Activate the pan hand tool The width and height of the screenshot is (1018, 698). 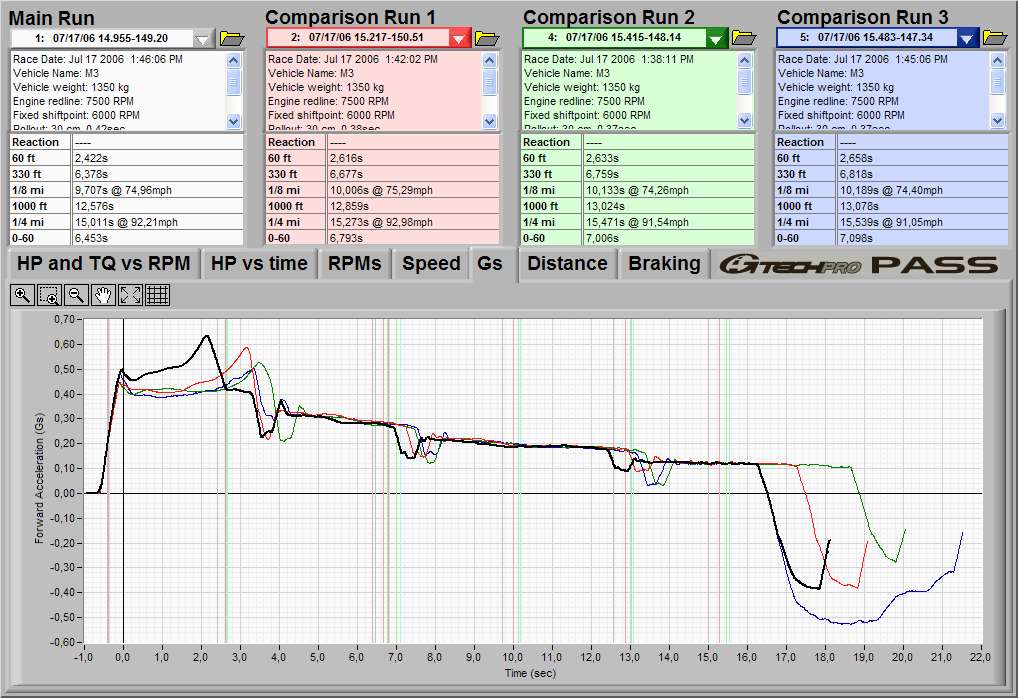pos(103,295)
